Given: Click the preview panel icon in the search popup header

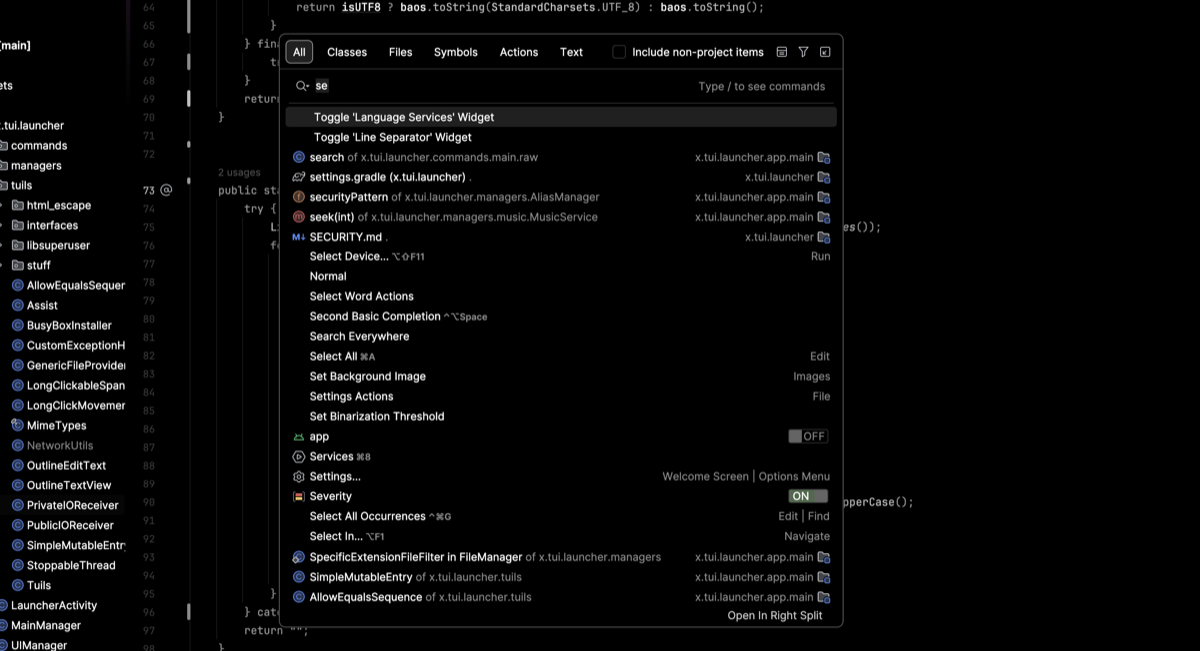Looking at the screenshot, I should coord(782,52).
